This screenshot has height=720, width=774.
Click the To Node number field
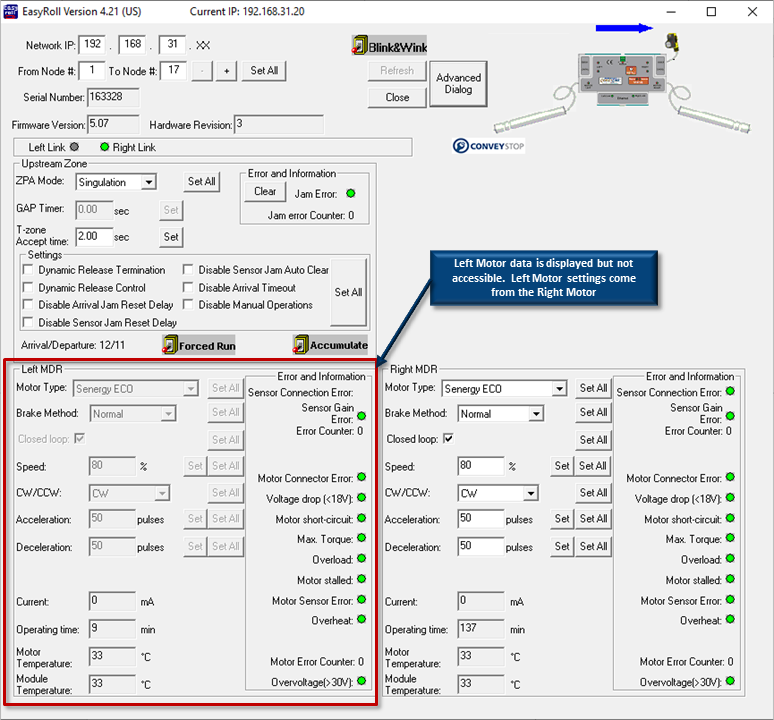173,71
